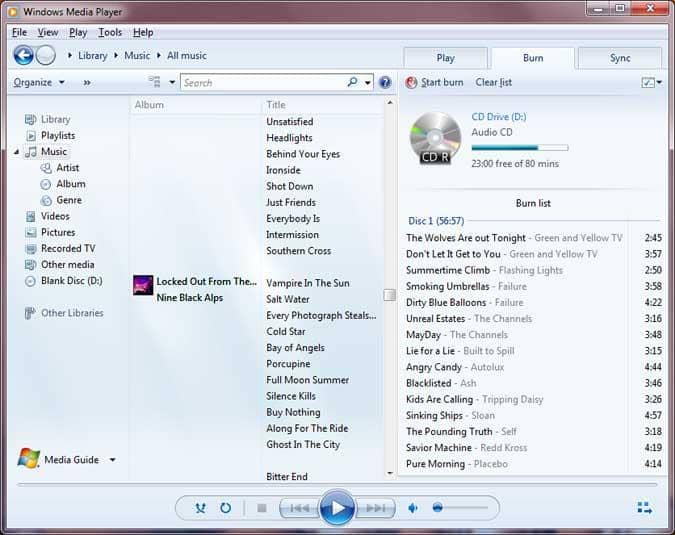The width and height of the screenshot is (675, 535).
Task: Click the Blank Disc (D:) icon
Action: tap(31, 281)
